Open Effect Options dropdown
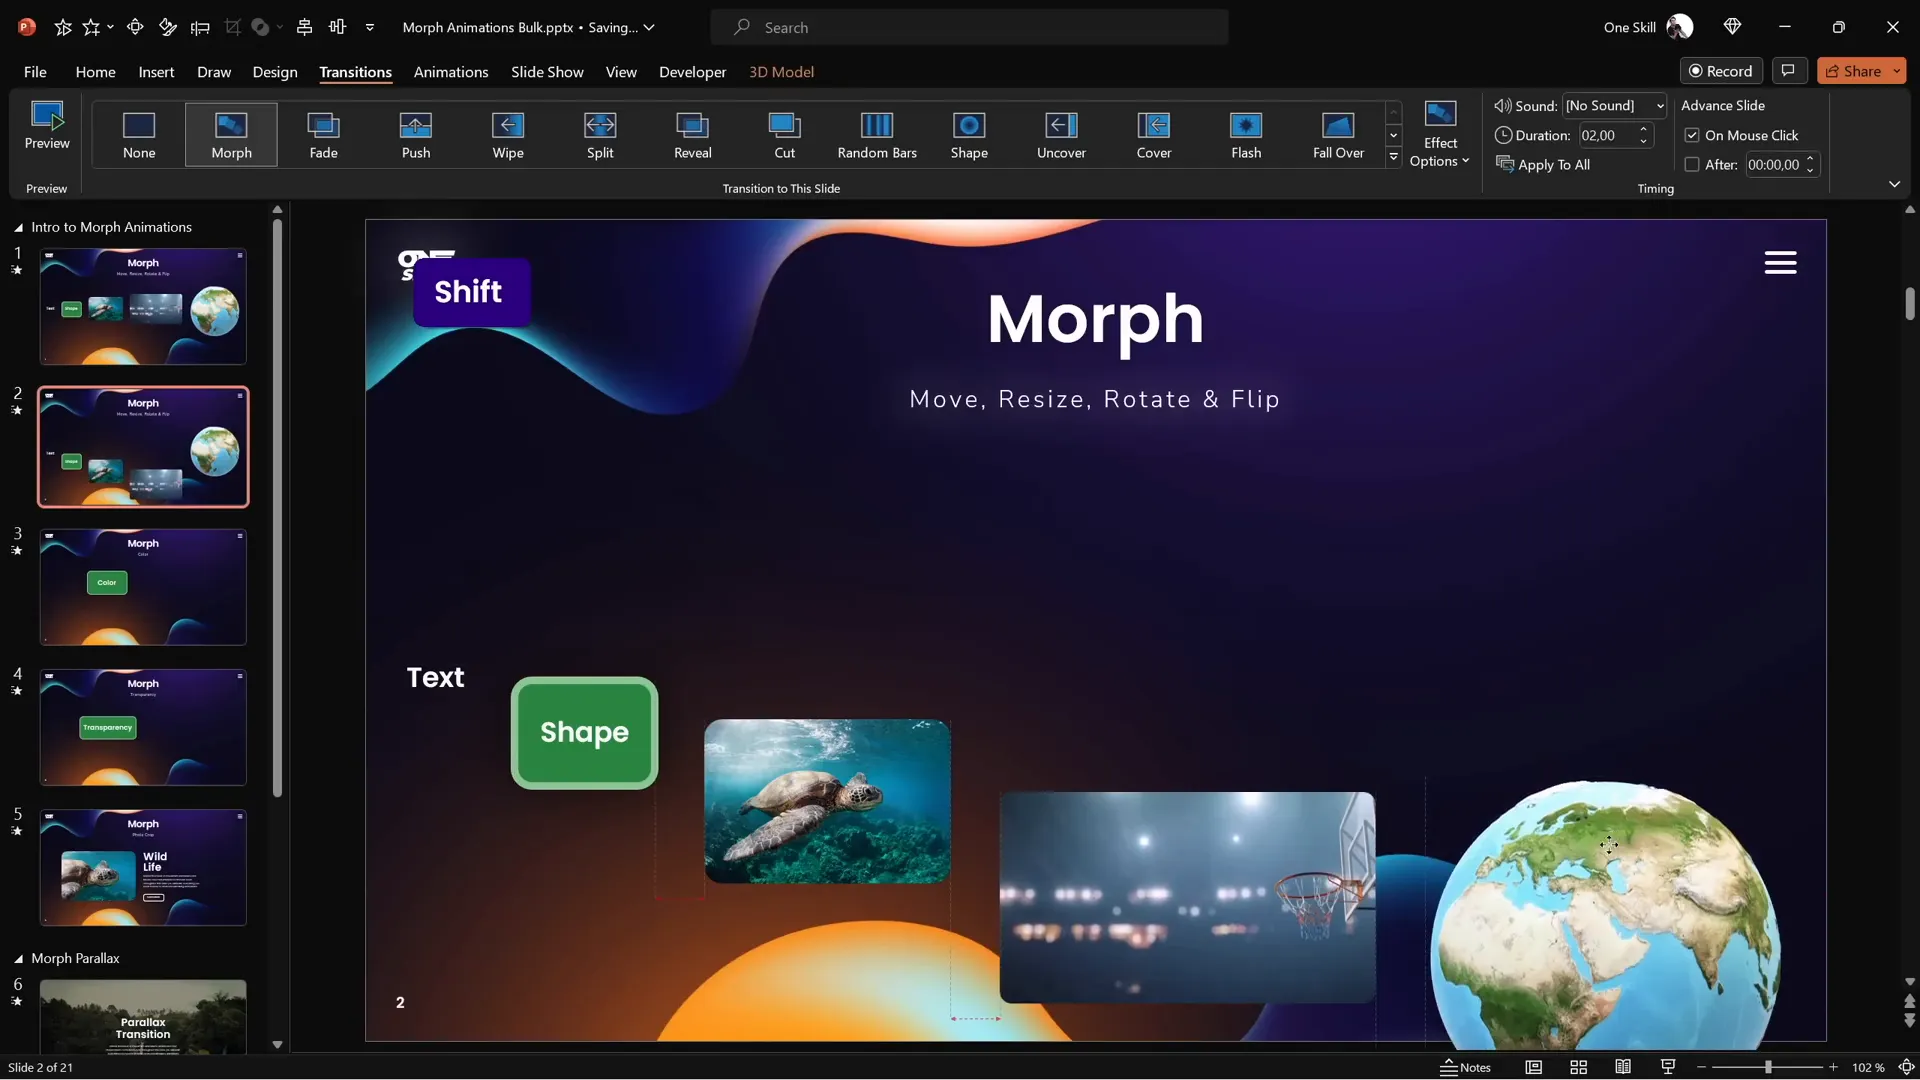 pyautogui.click(x=1440, y=134)
